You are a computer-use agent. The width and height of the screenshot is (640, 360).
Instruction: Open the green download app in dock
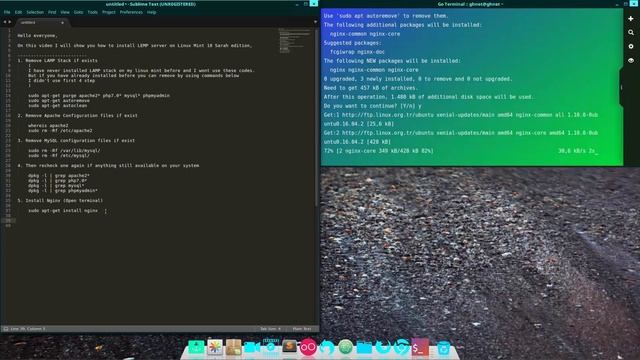pos(196,347)
